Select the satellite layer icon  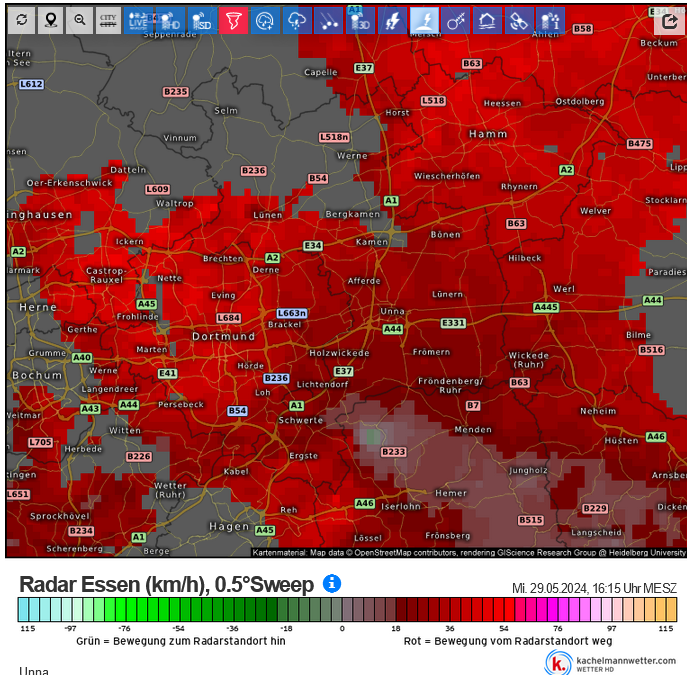(519, 20)
